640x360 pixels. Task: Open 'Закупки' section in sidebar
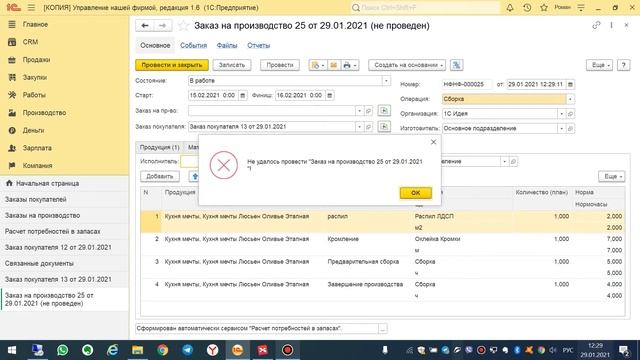35,77
